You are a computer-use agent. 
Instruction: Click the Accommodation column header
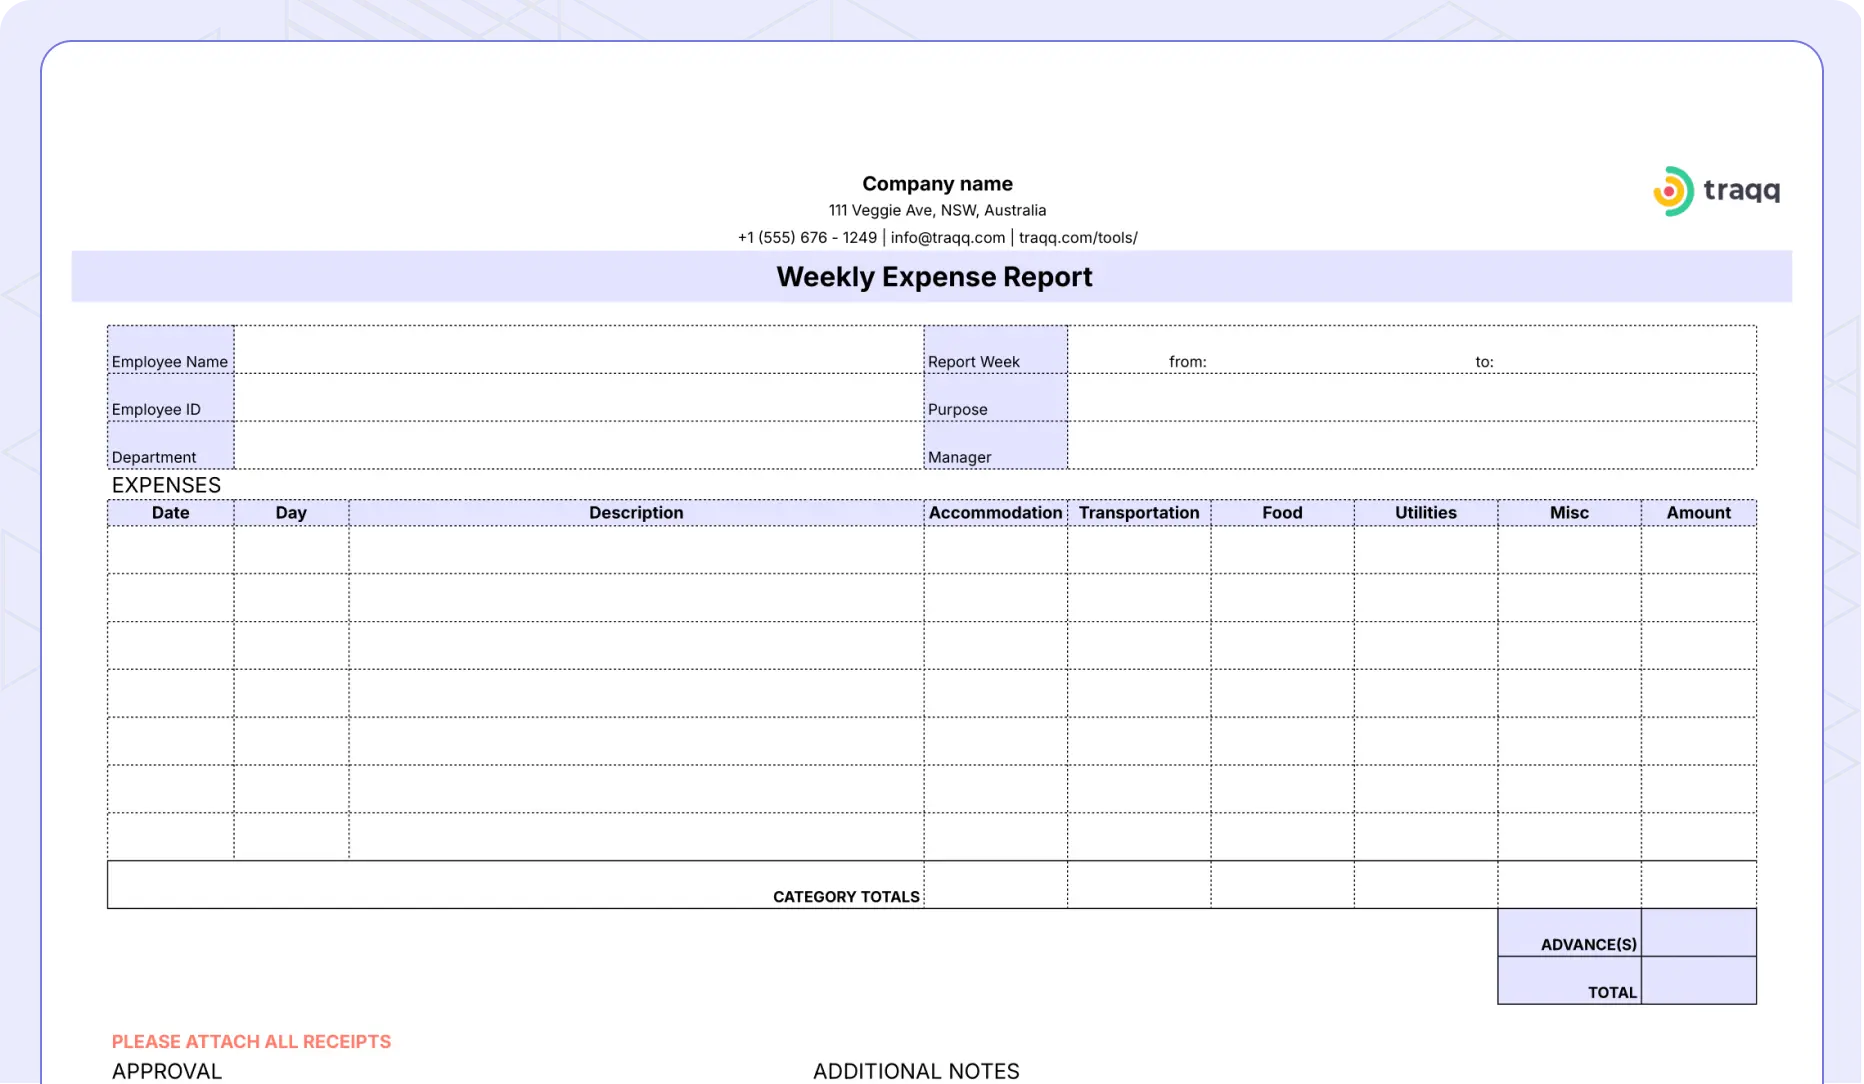996,513
